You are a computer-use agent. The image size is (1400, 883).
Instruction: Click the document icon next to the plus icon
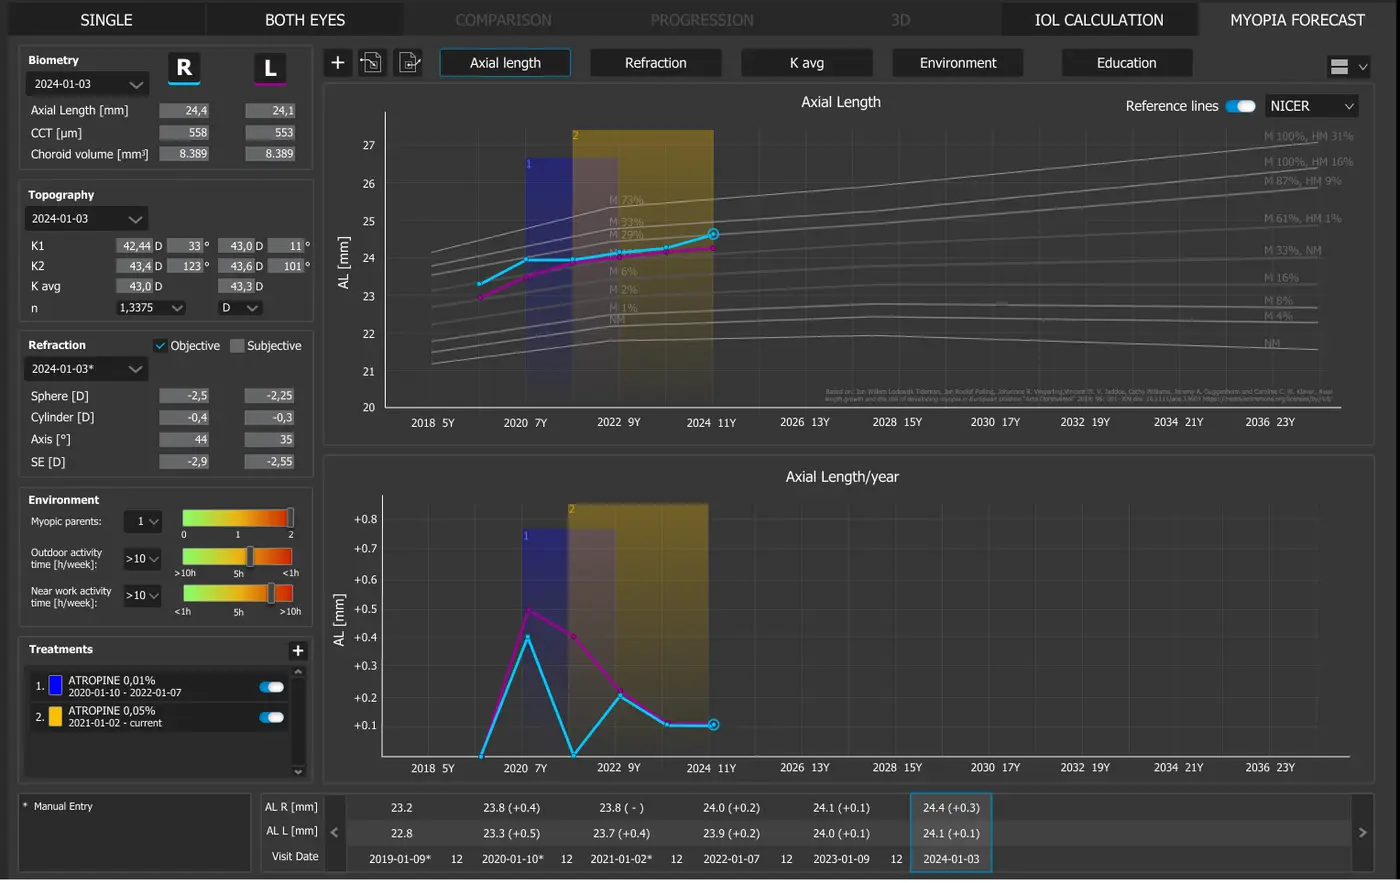pyautogui.click(x=372, y=63)
